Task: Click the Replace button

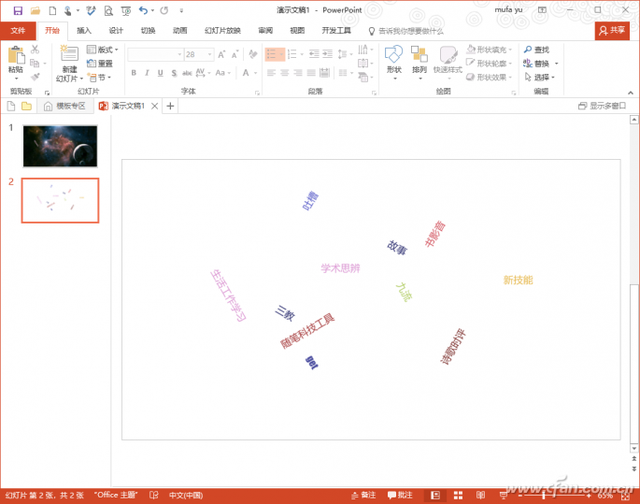Action: click(540, 63)
